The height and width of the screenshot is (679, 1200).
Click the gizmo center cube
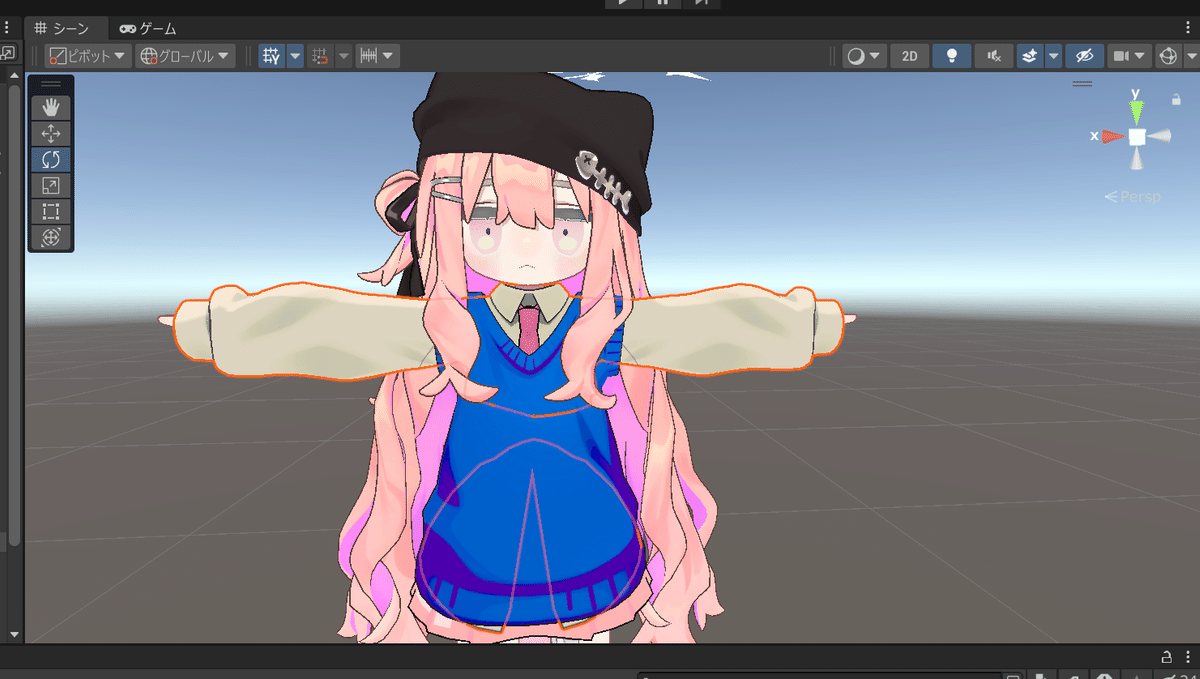click(1137, 136)
